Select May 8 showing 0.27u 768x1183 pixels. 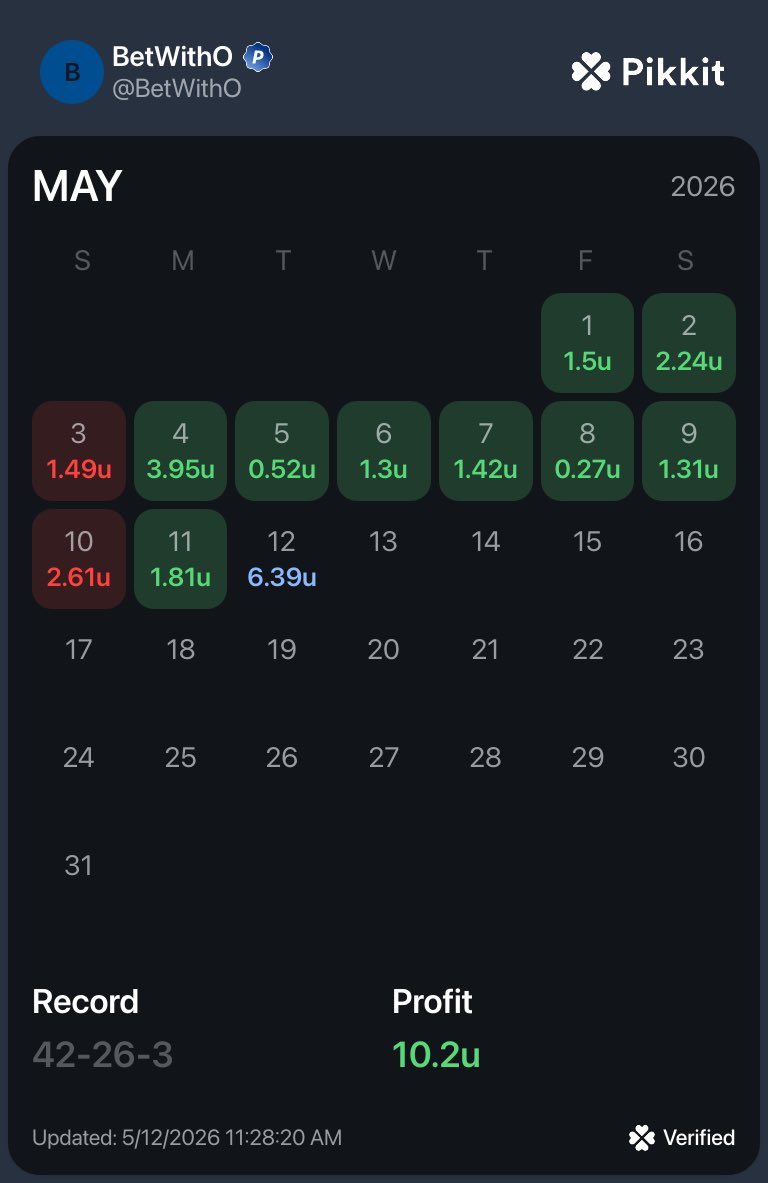point(587,450)
